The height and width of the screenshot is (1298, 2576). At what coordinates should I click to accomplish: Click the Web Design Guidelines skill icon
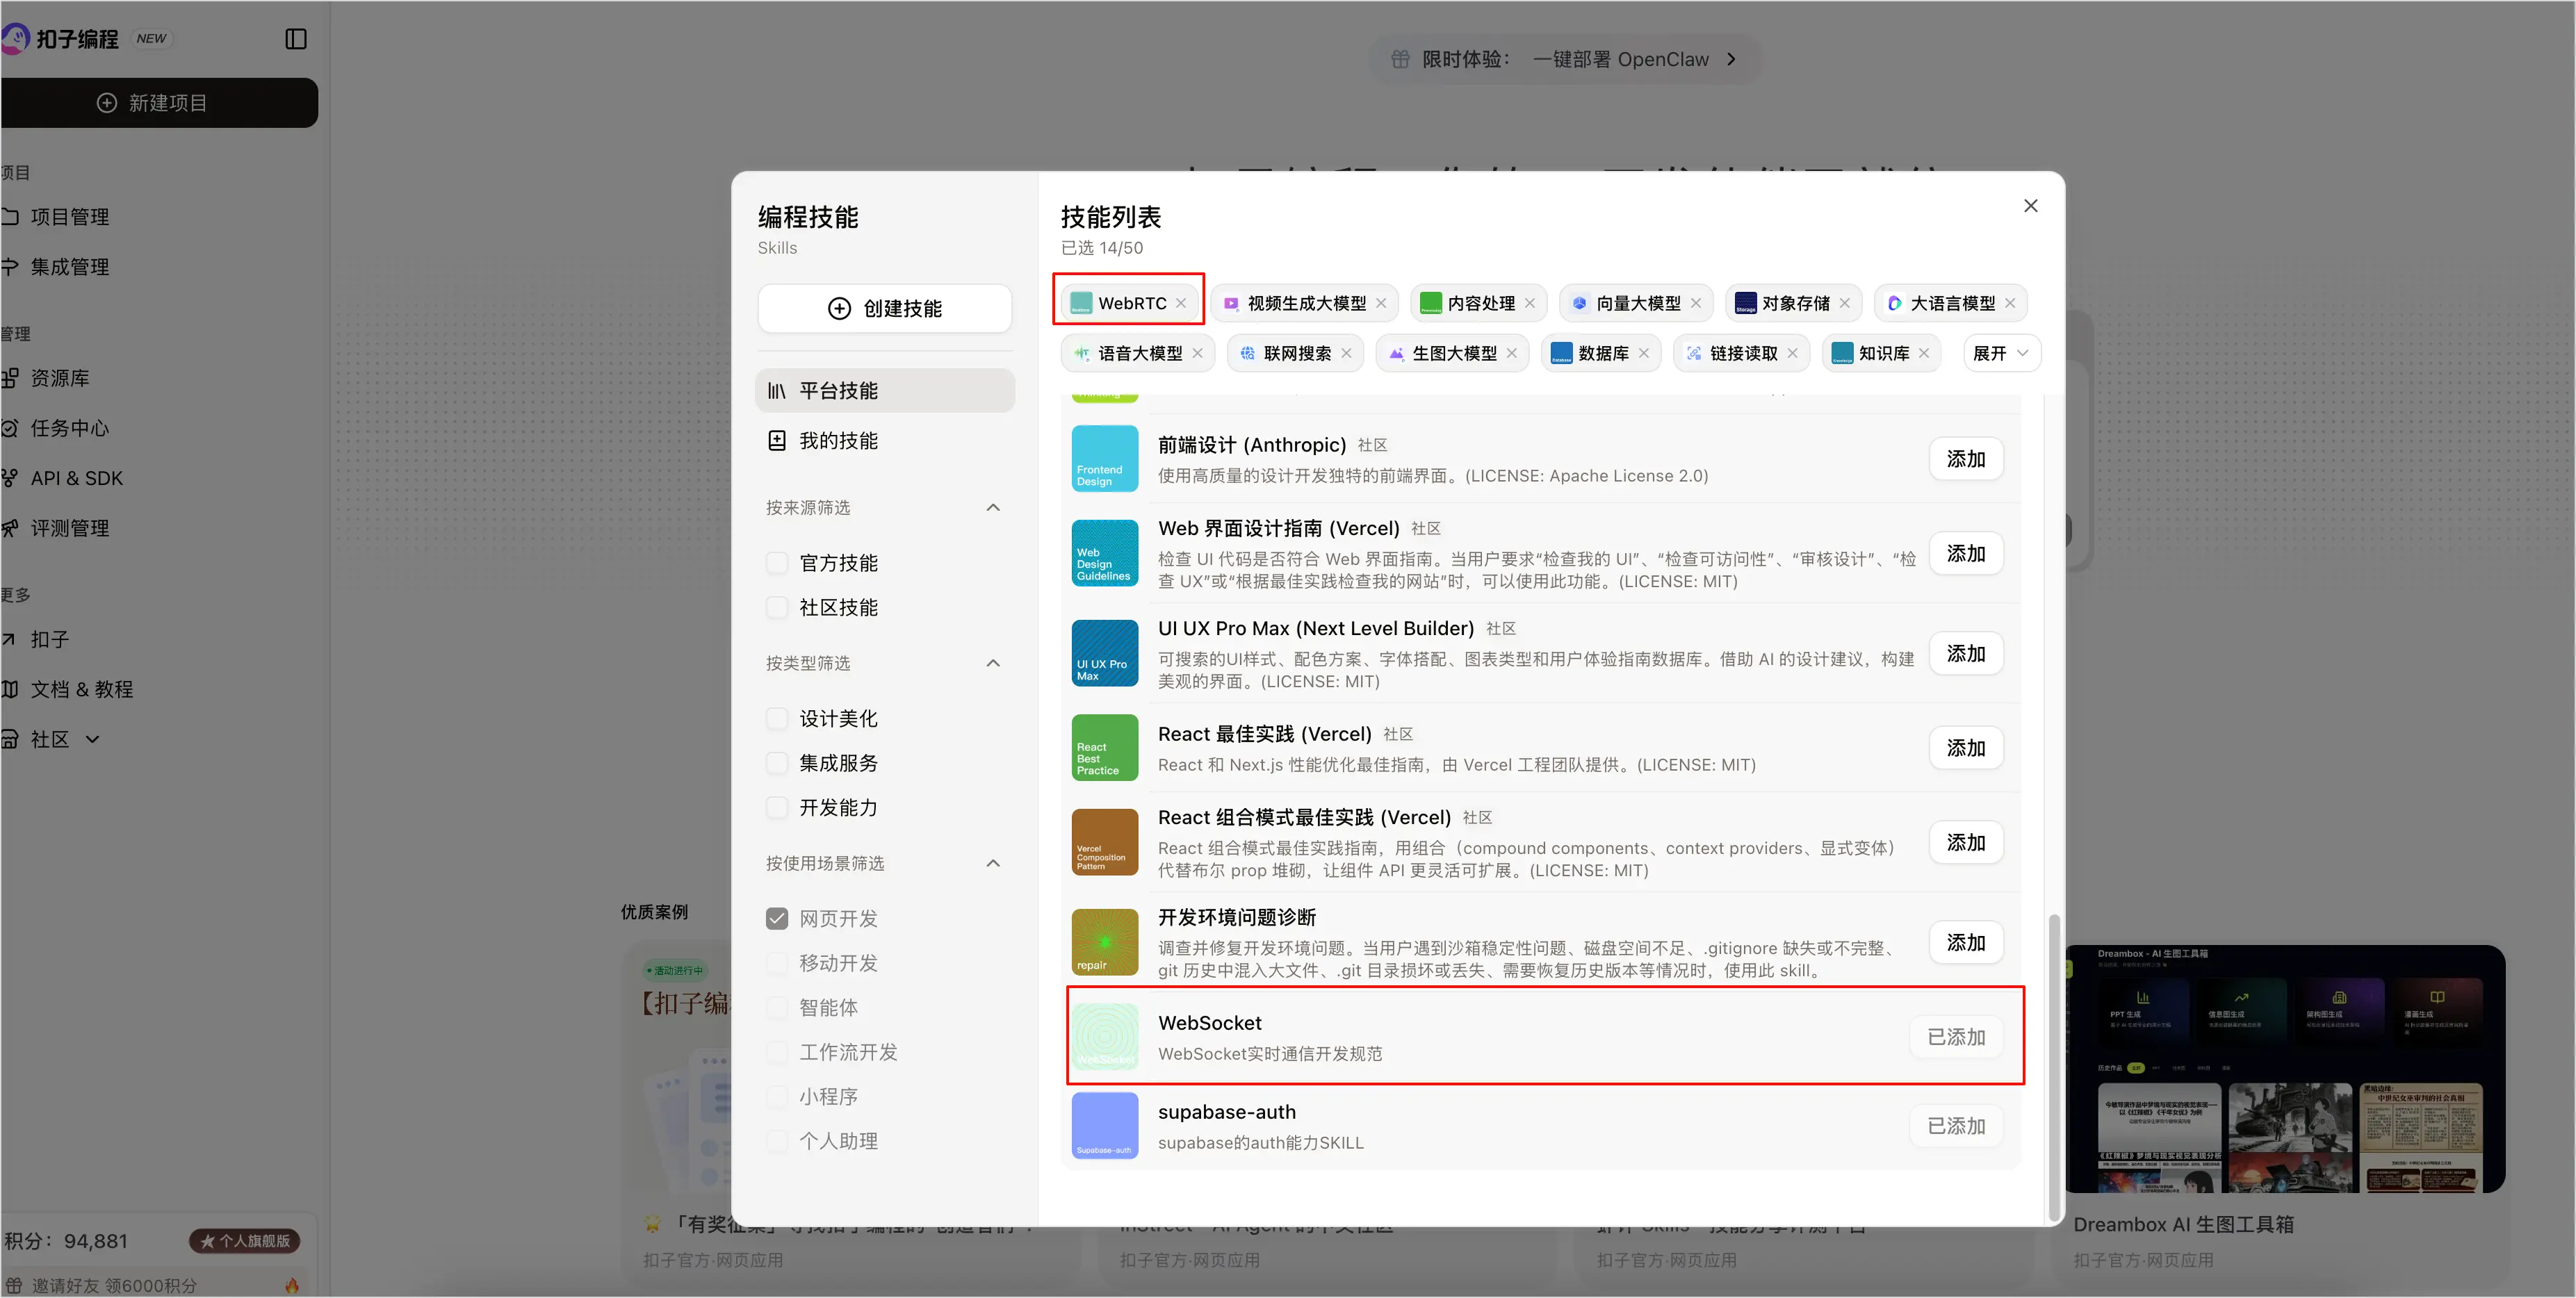click(1105, 553)
